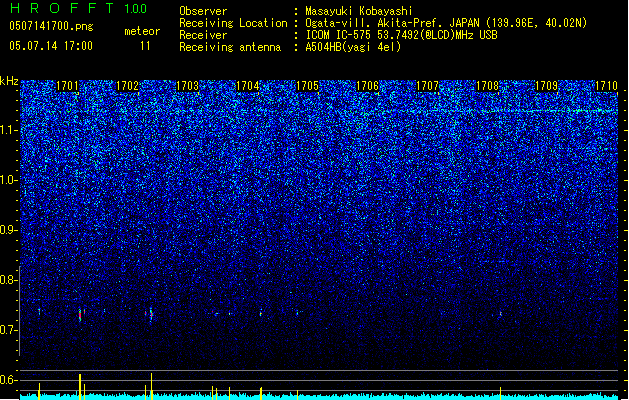Screen dimensions: 629x400
Task: Click the 1702 time marker
Action: [127, 86]
